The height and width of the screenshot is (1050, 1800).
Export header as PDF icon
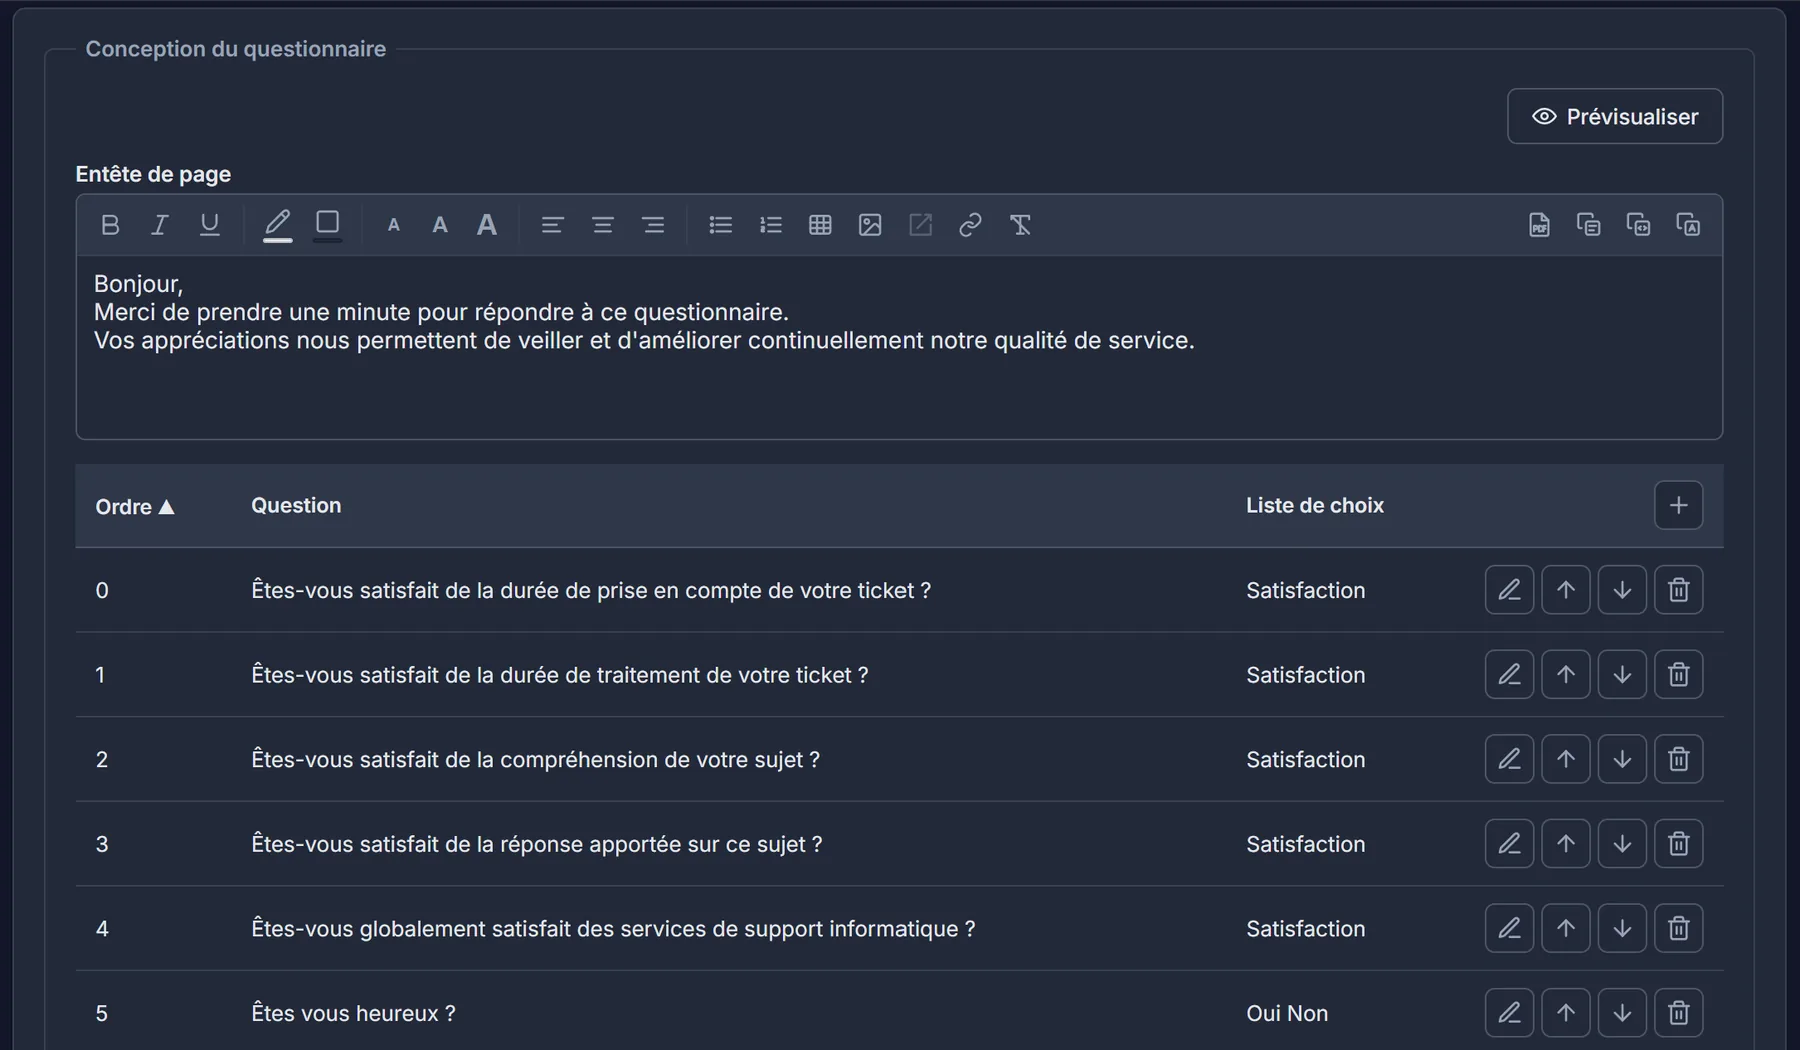tap(1539, 225)
